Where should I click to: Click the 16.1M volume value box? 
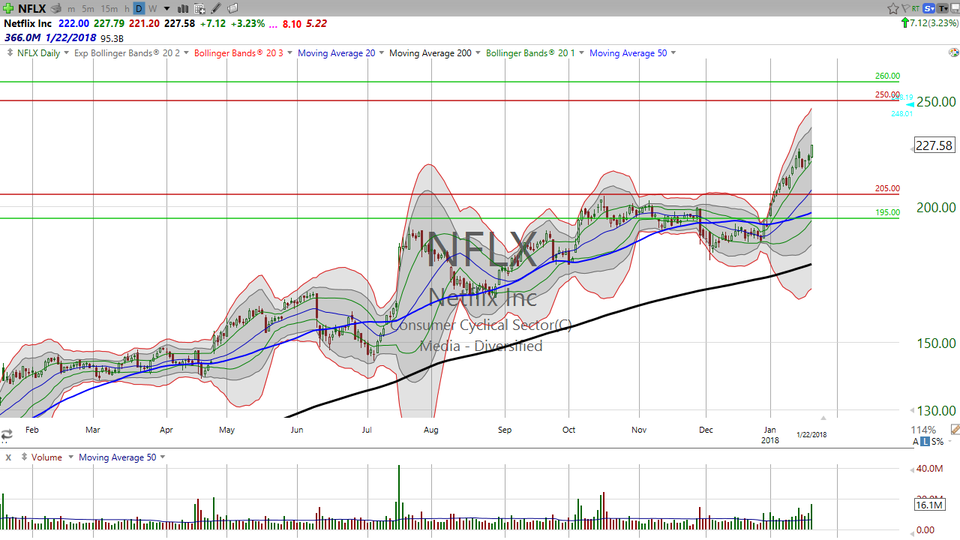click(929, 505)
